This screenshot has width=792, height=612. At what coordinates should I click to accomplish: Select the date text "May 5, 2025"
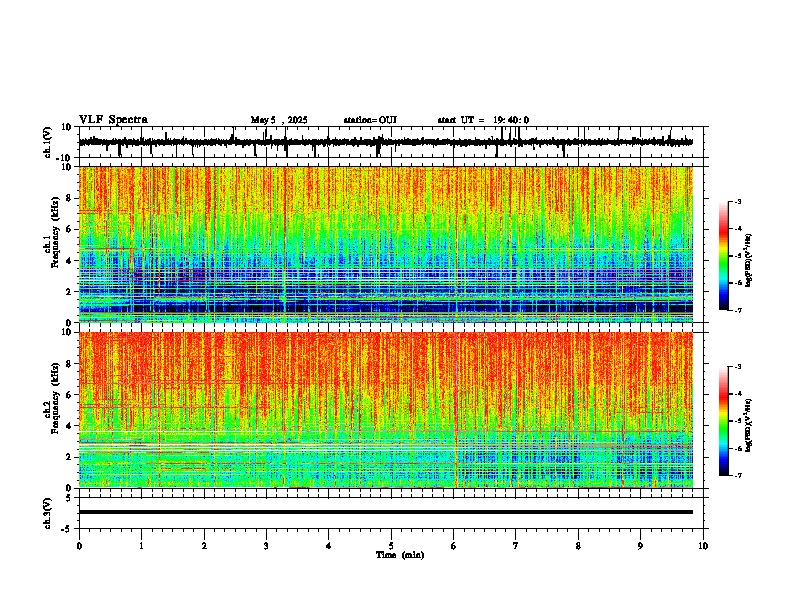click(279, 120)
